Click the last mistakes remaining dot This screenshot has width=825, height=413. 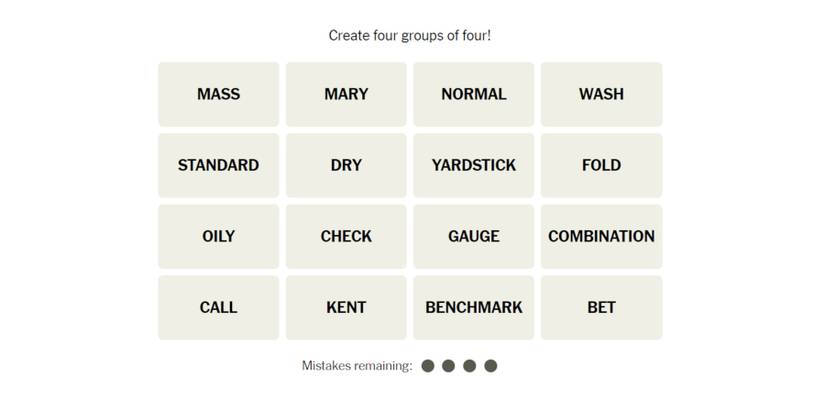[x=491, y=366]
